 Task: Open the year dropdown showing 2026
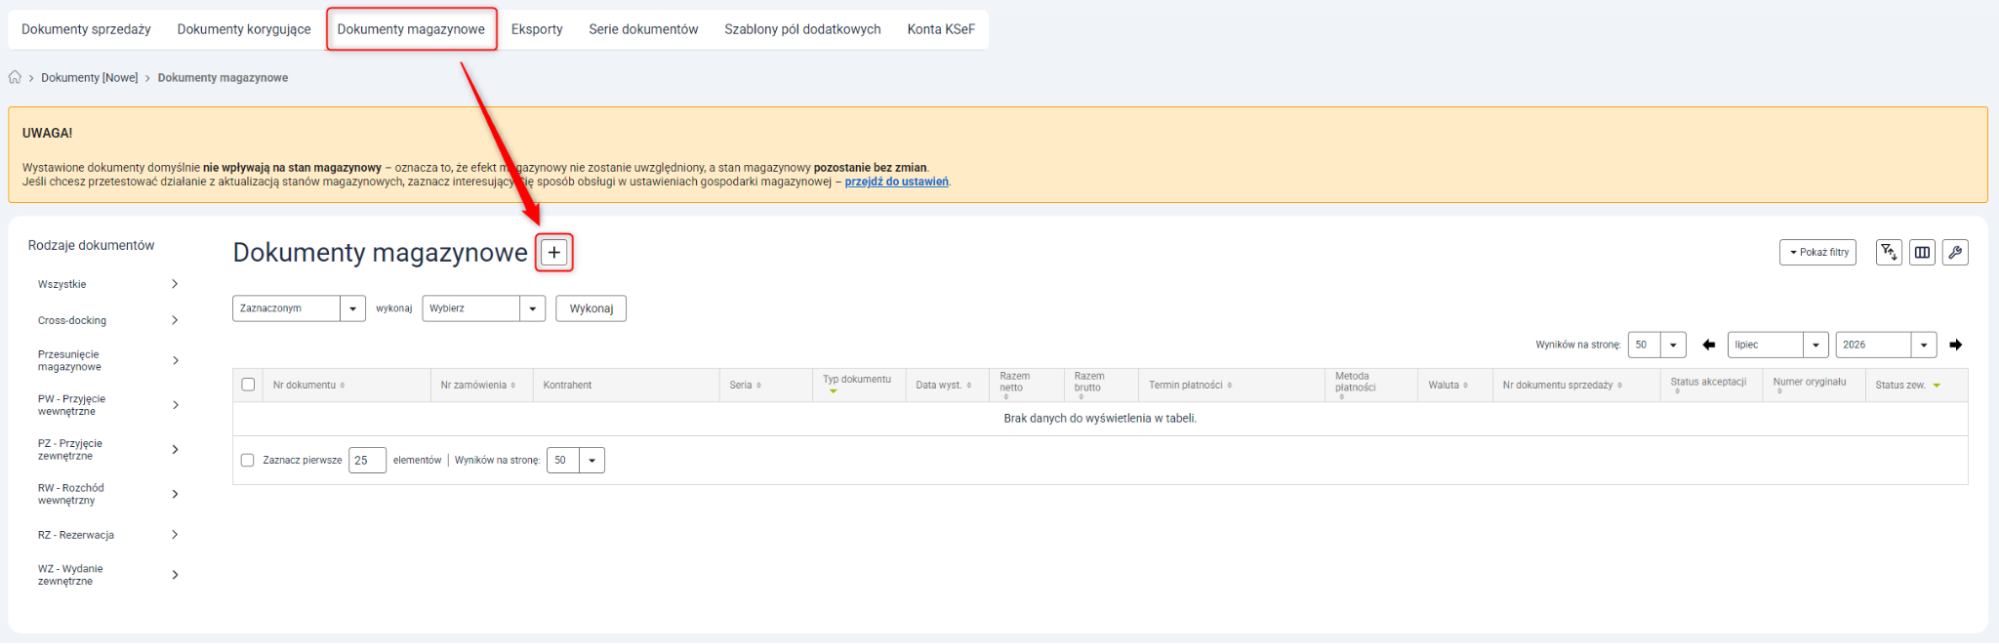click(x=1886, y=345)
